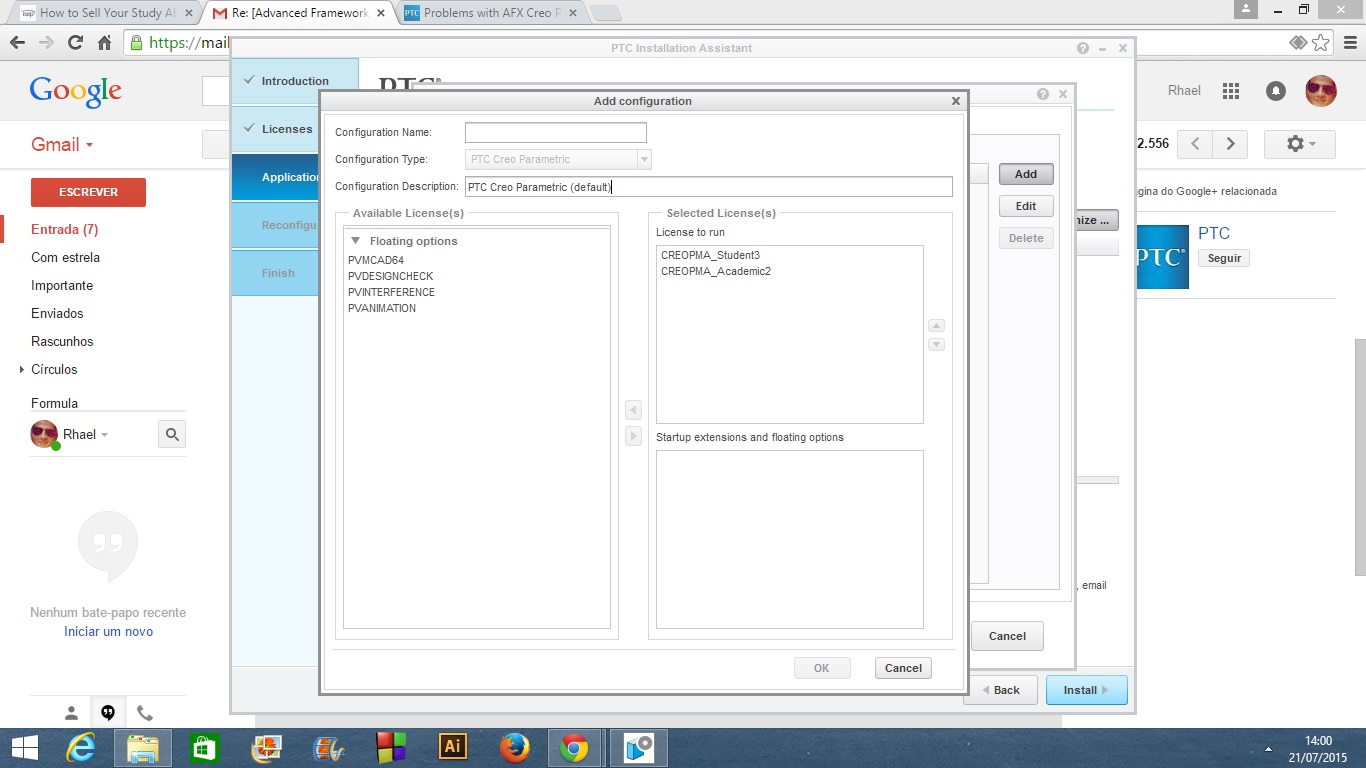Click the ESCREVER compose button
The width and height of the screenshot is (1366, 768).
(x=88, y=192)
